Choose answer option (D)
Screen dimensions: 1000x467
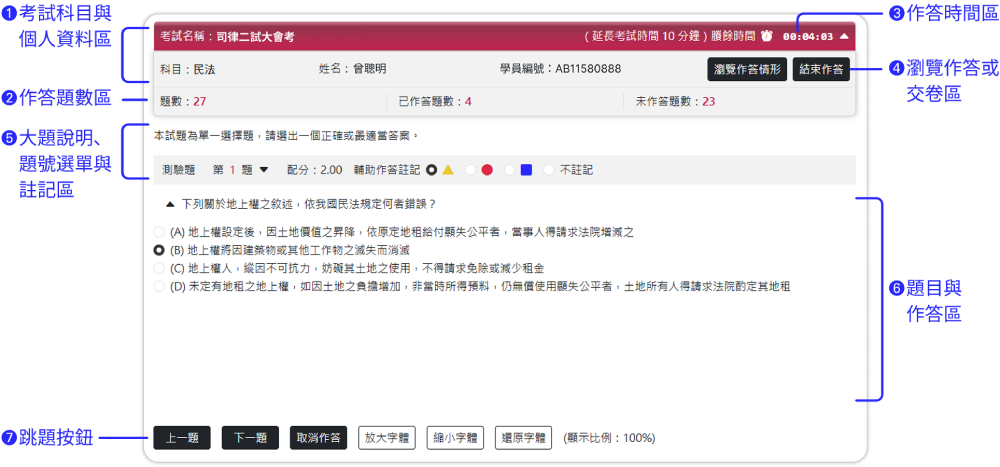(x=159, y=286)
